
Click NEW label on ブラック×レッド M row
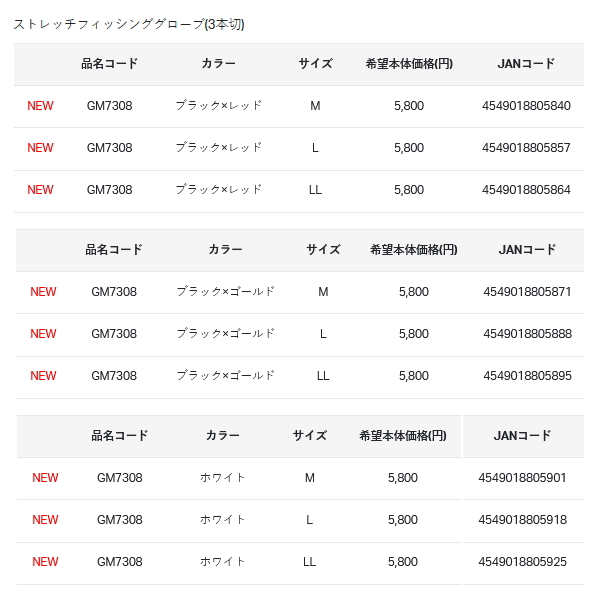tap(41, 106)
